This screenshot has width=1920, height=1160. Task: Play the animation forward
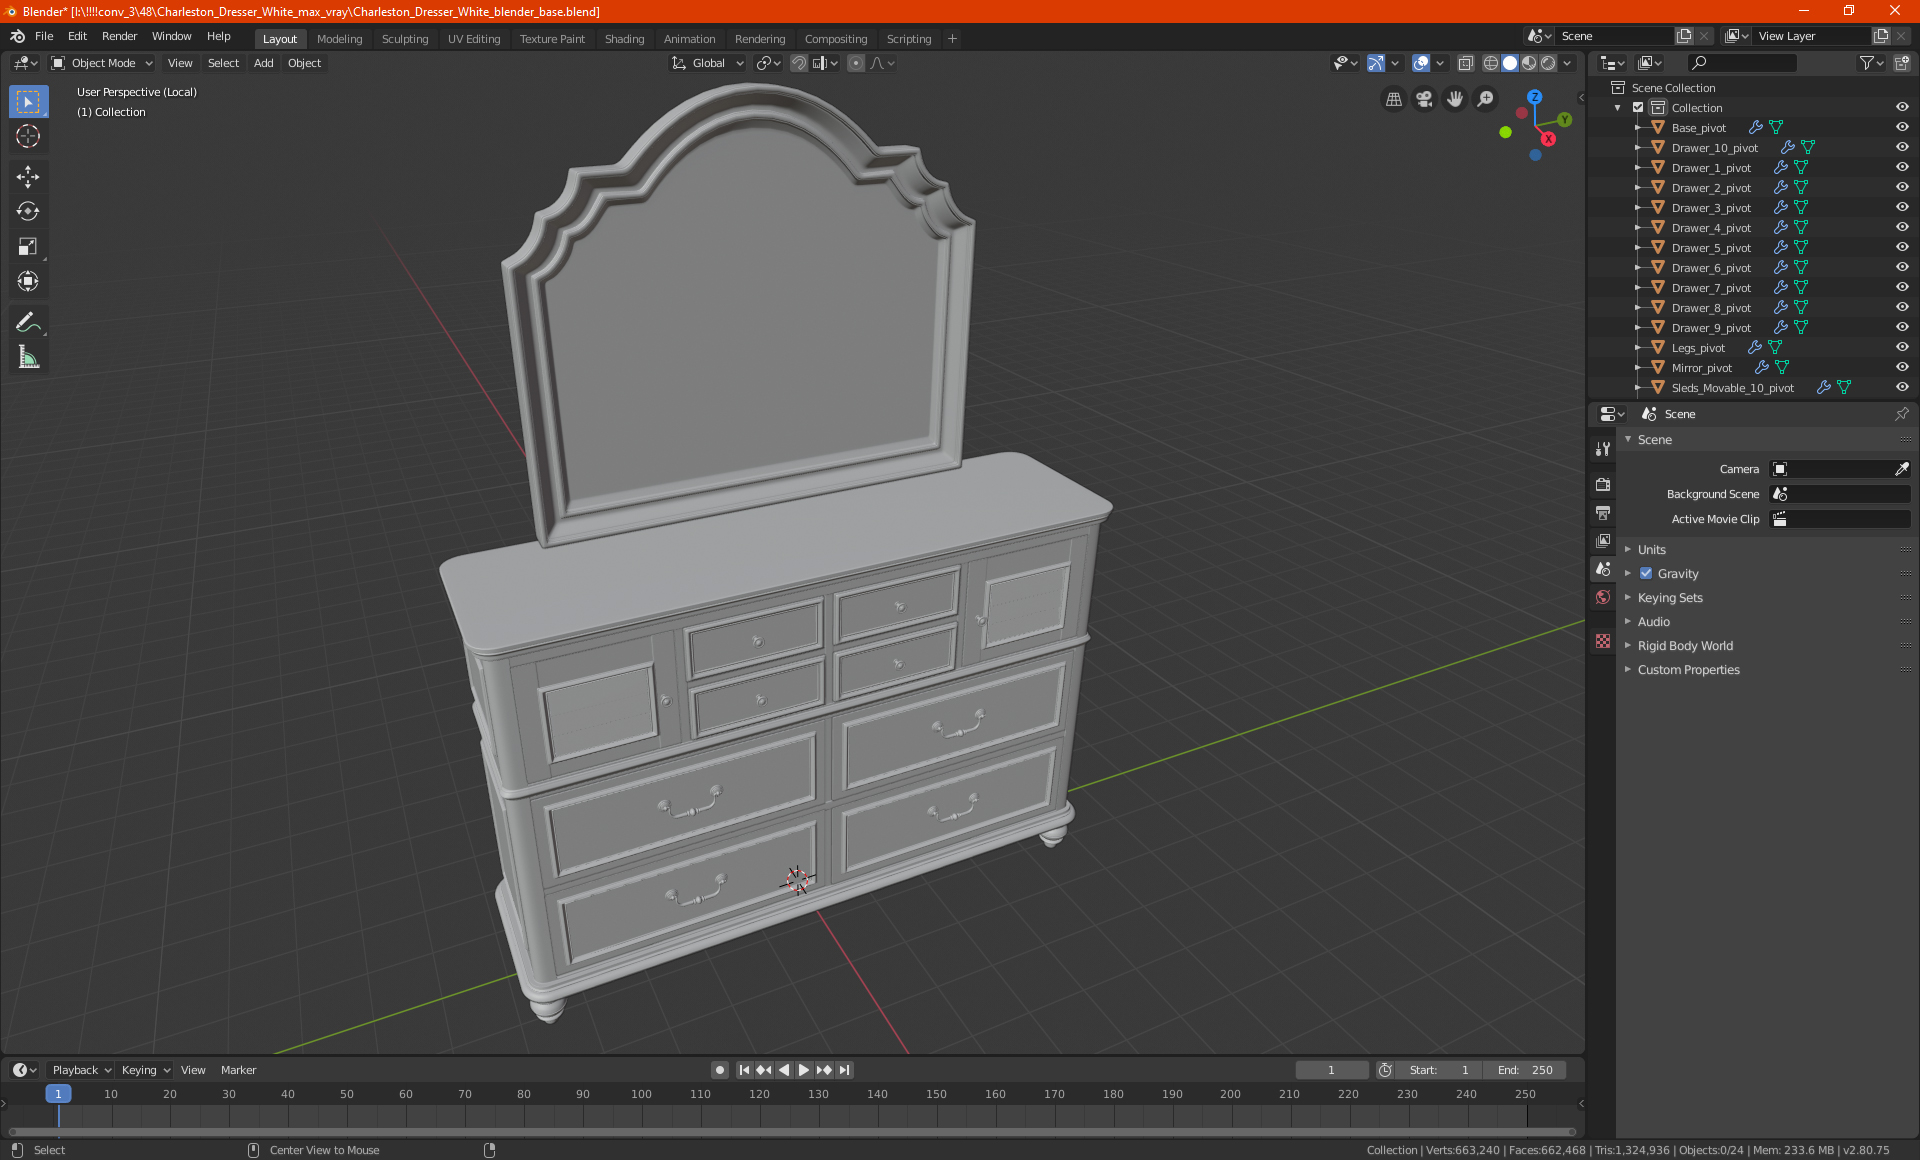tap(804, 1070)
